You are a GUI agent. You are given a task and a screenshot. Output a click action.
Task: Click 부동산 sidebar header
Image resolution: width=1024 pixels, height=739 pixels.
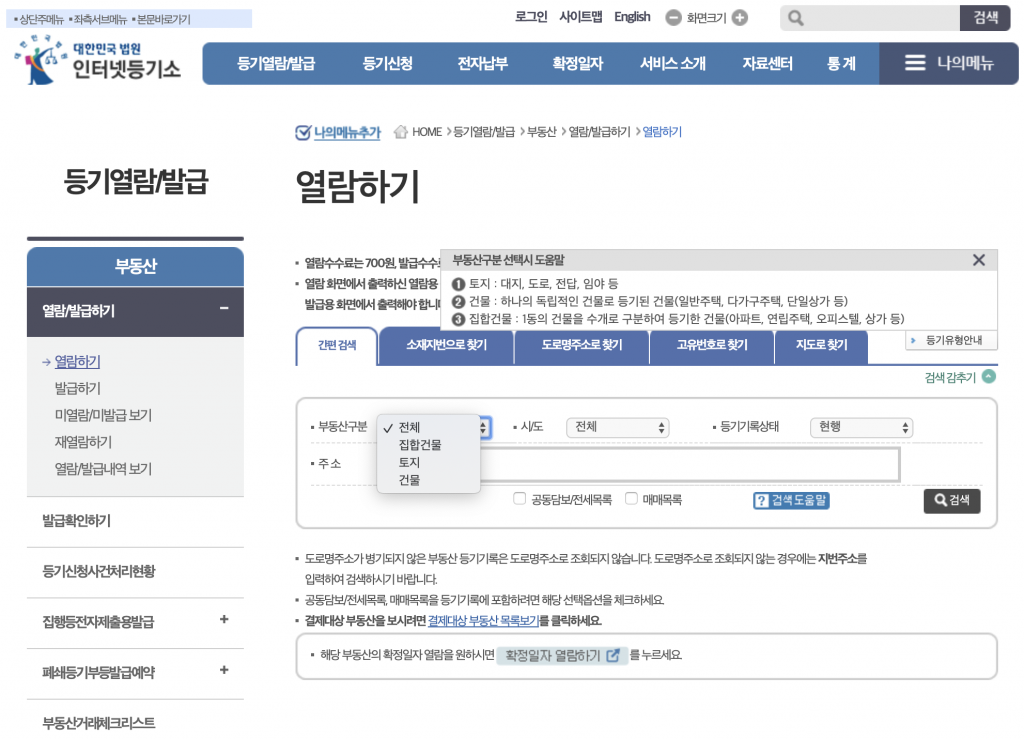[x=135, y=266]
